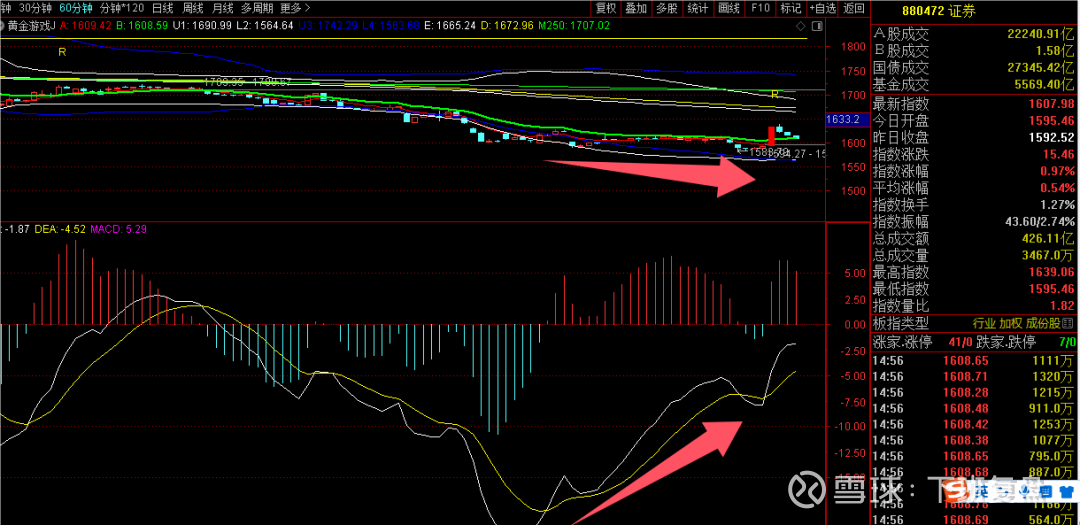The image size is (1080, 525).
Task: Click the M250: 1707.02 indicator value
Action: coord(572,25)
